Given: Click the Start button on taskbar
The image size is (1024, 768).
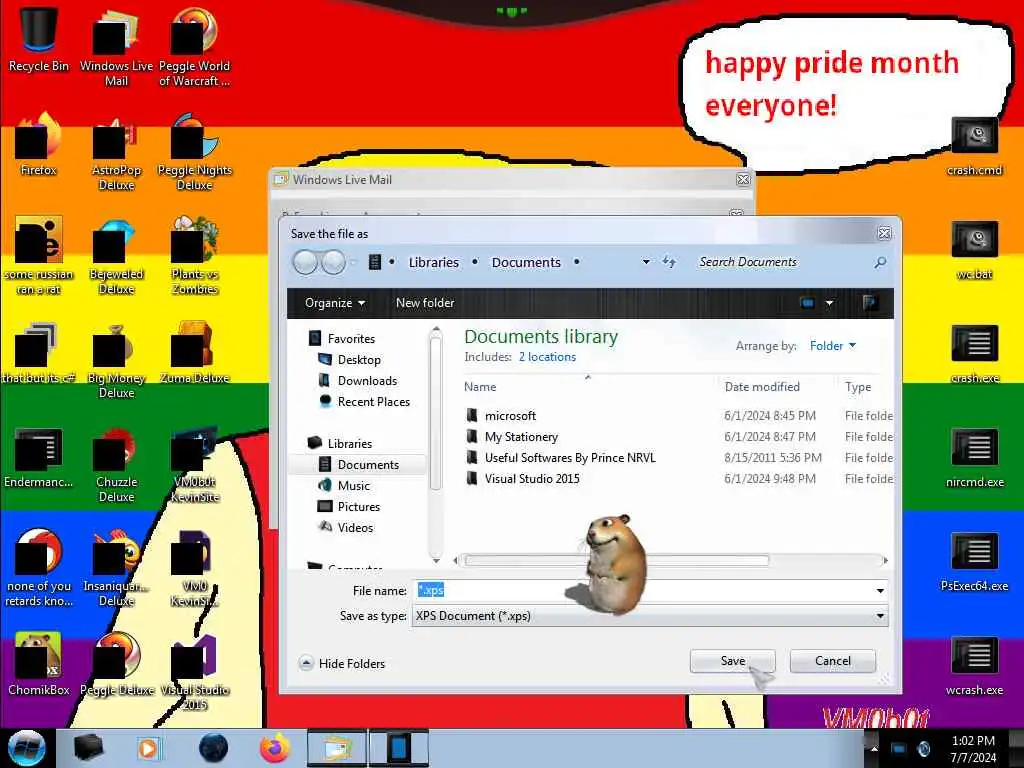Looking at the screenshot, I should coord(27,748).
